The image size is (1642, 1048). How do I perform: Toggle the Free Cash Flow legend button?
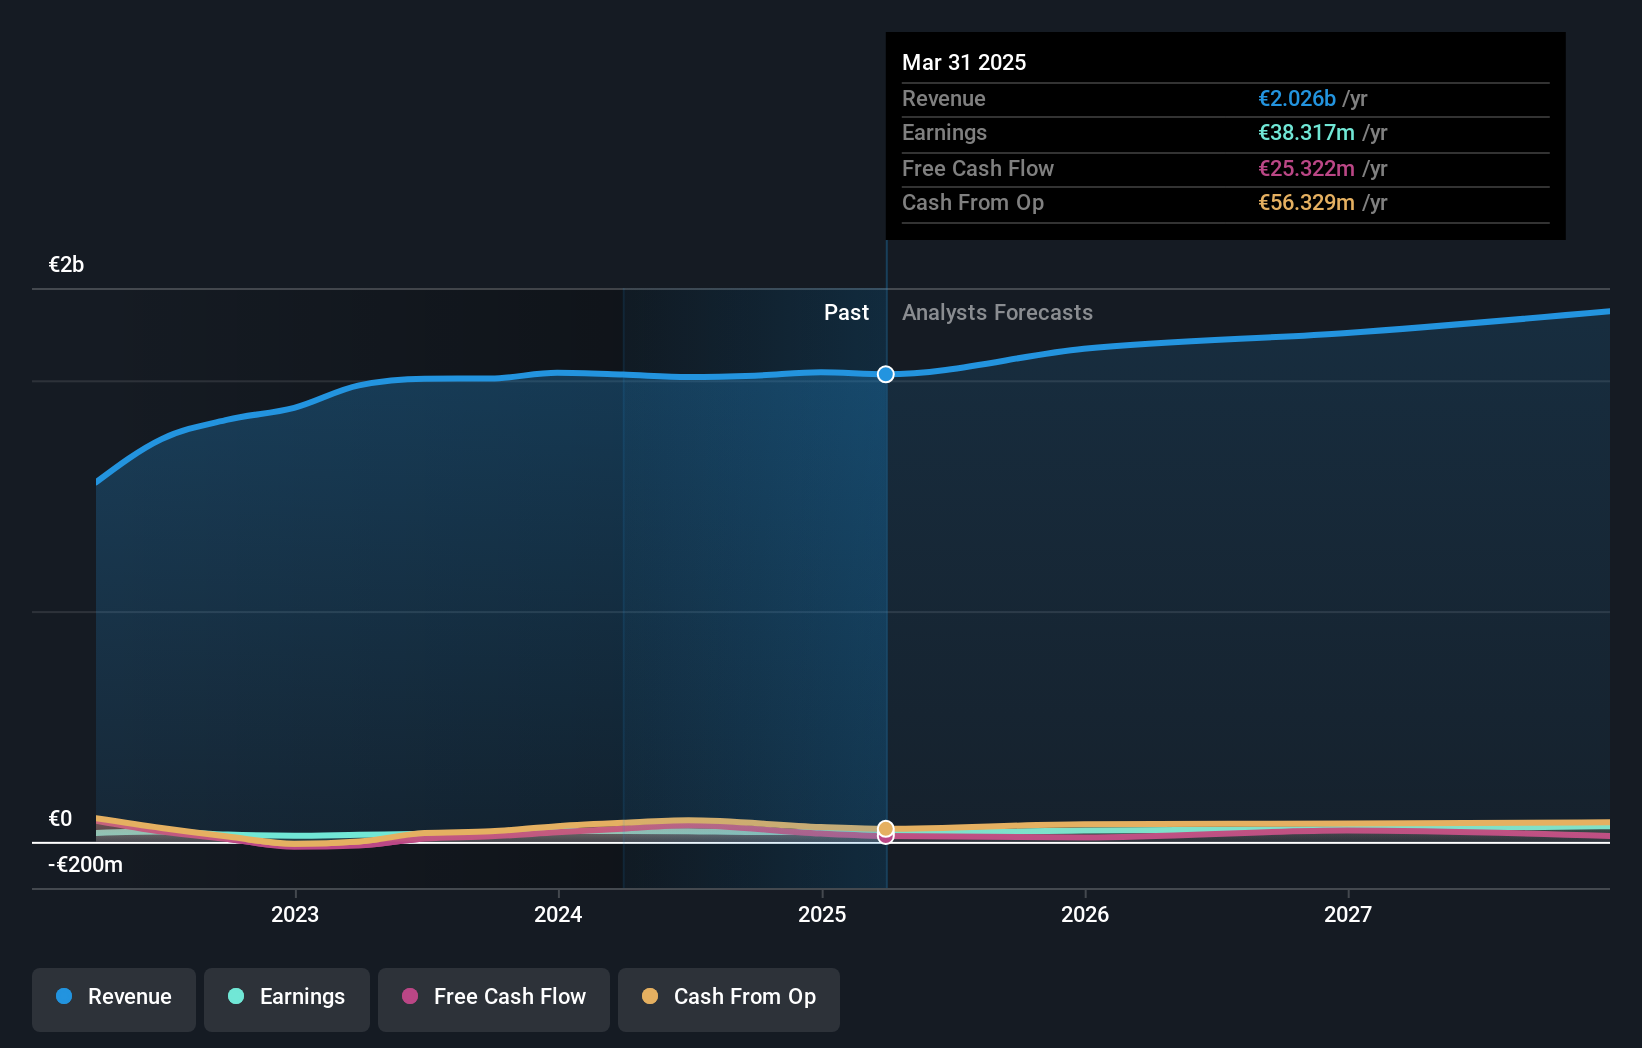[494, 999]
